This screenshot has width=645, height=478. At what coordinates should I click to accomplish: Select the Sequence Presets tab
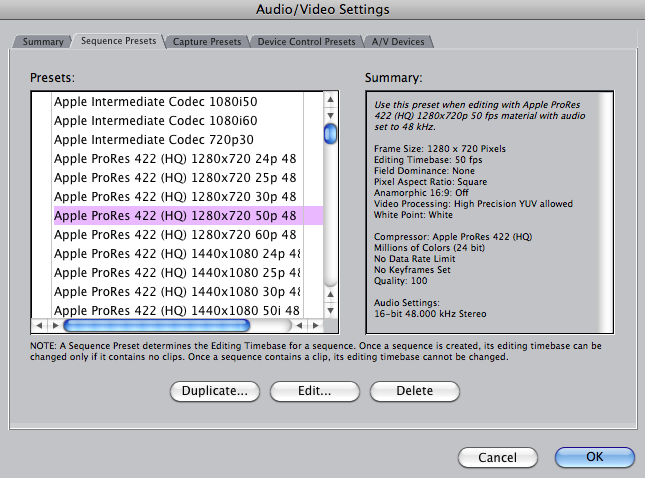pyautogui.click(x=118, y=42)
